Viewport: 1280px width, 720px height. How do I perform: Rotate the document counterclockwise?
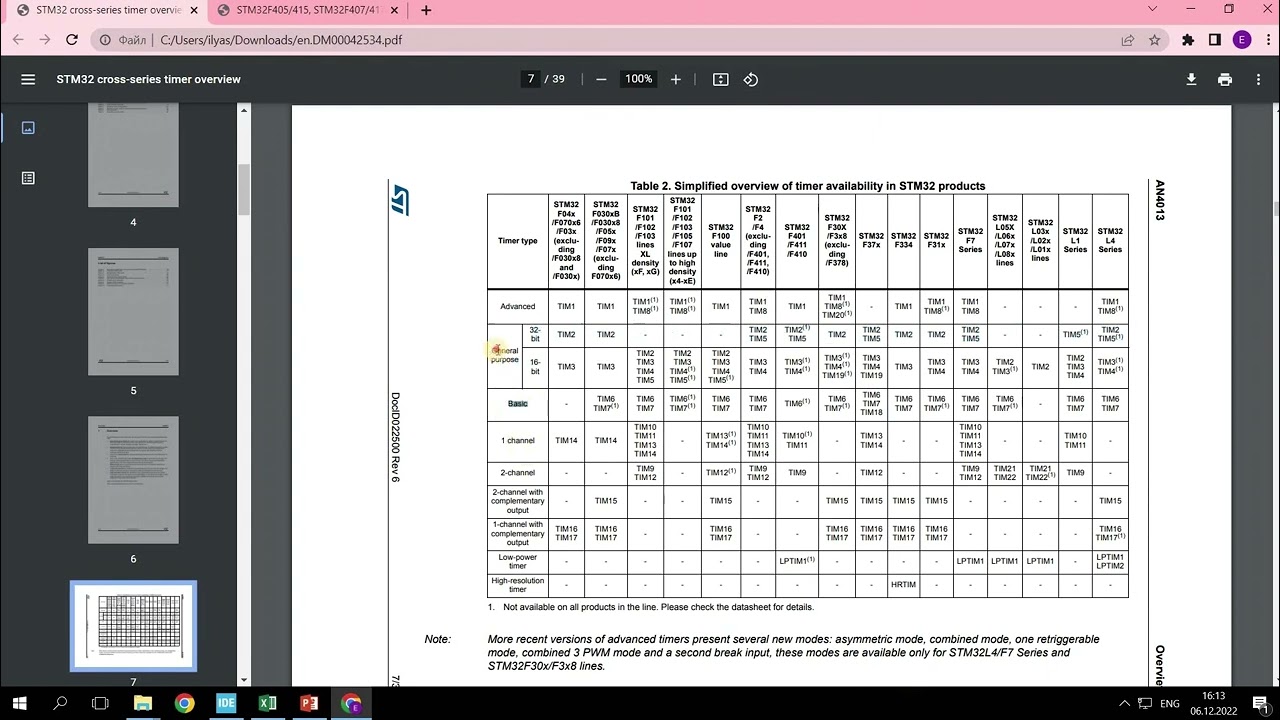coord(751,79)
